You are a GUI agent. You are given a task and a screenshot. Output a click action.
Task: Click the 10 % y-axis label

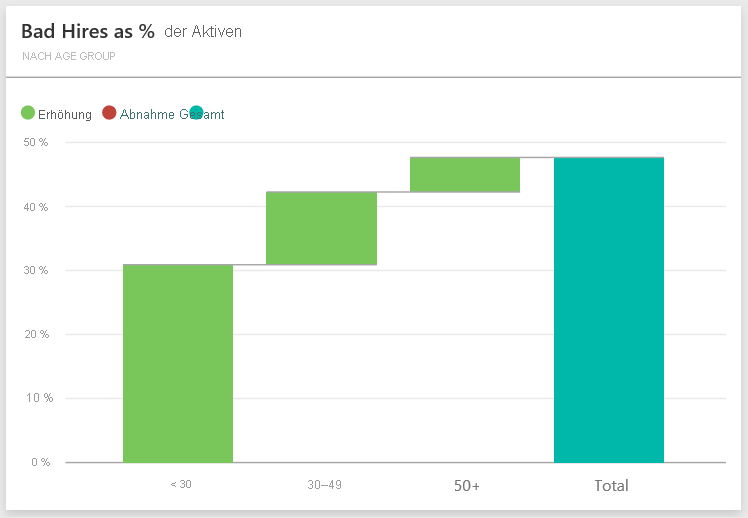pos(38,398)
